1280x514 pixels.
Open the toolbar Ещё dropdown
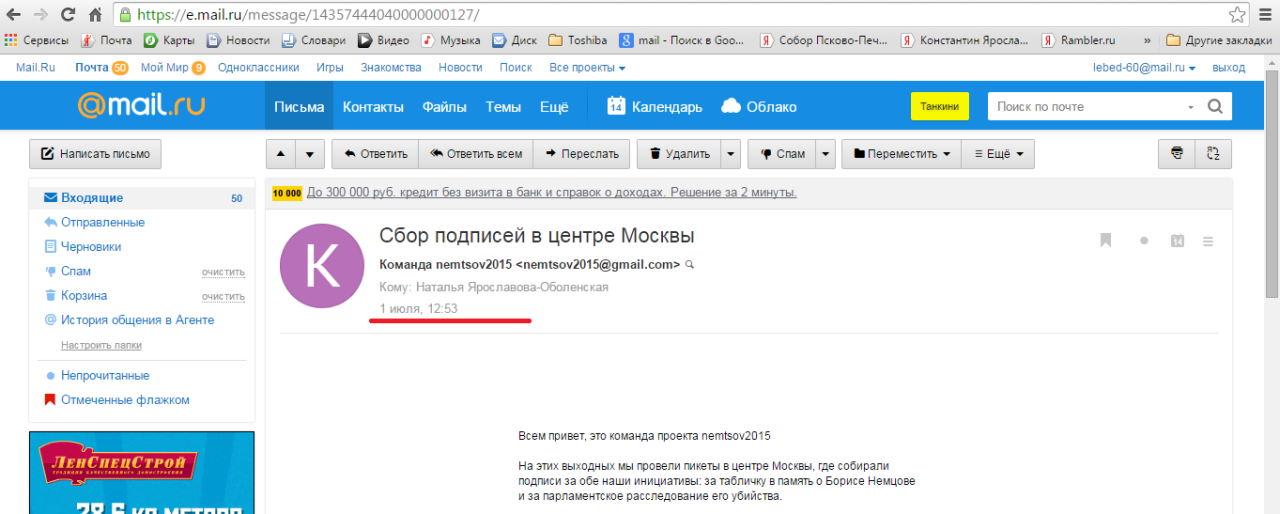998,154
